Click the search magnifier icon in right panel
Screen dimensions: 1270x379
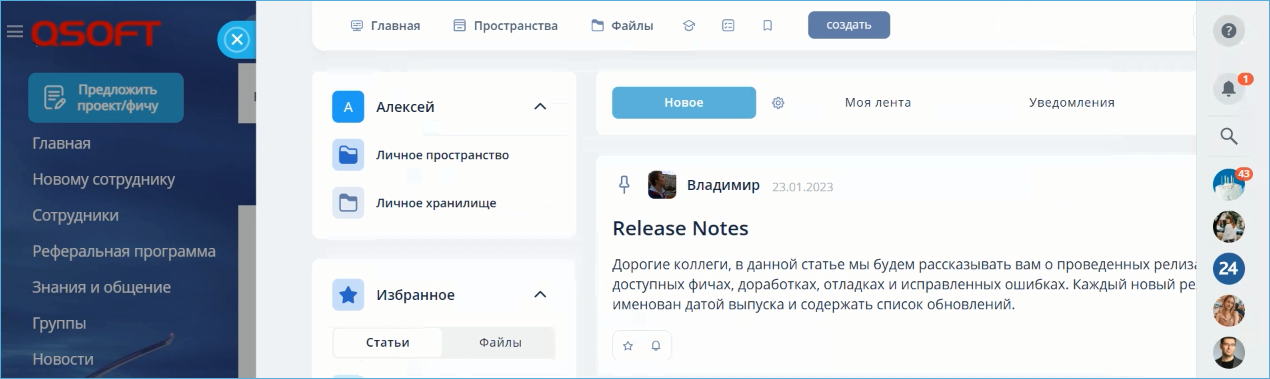pyautogui.click(x=1229, y=136)
